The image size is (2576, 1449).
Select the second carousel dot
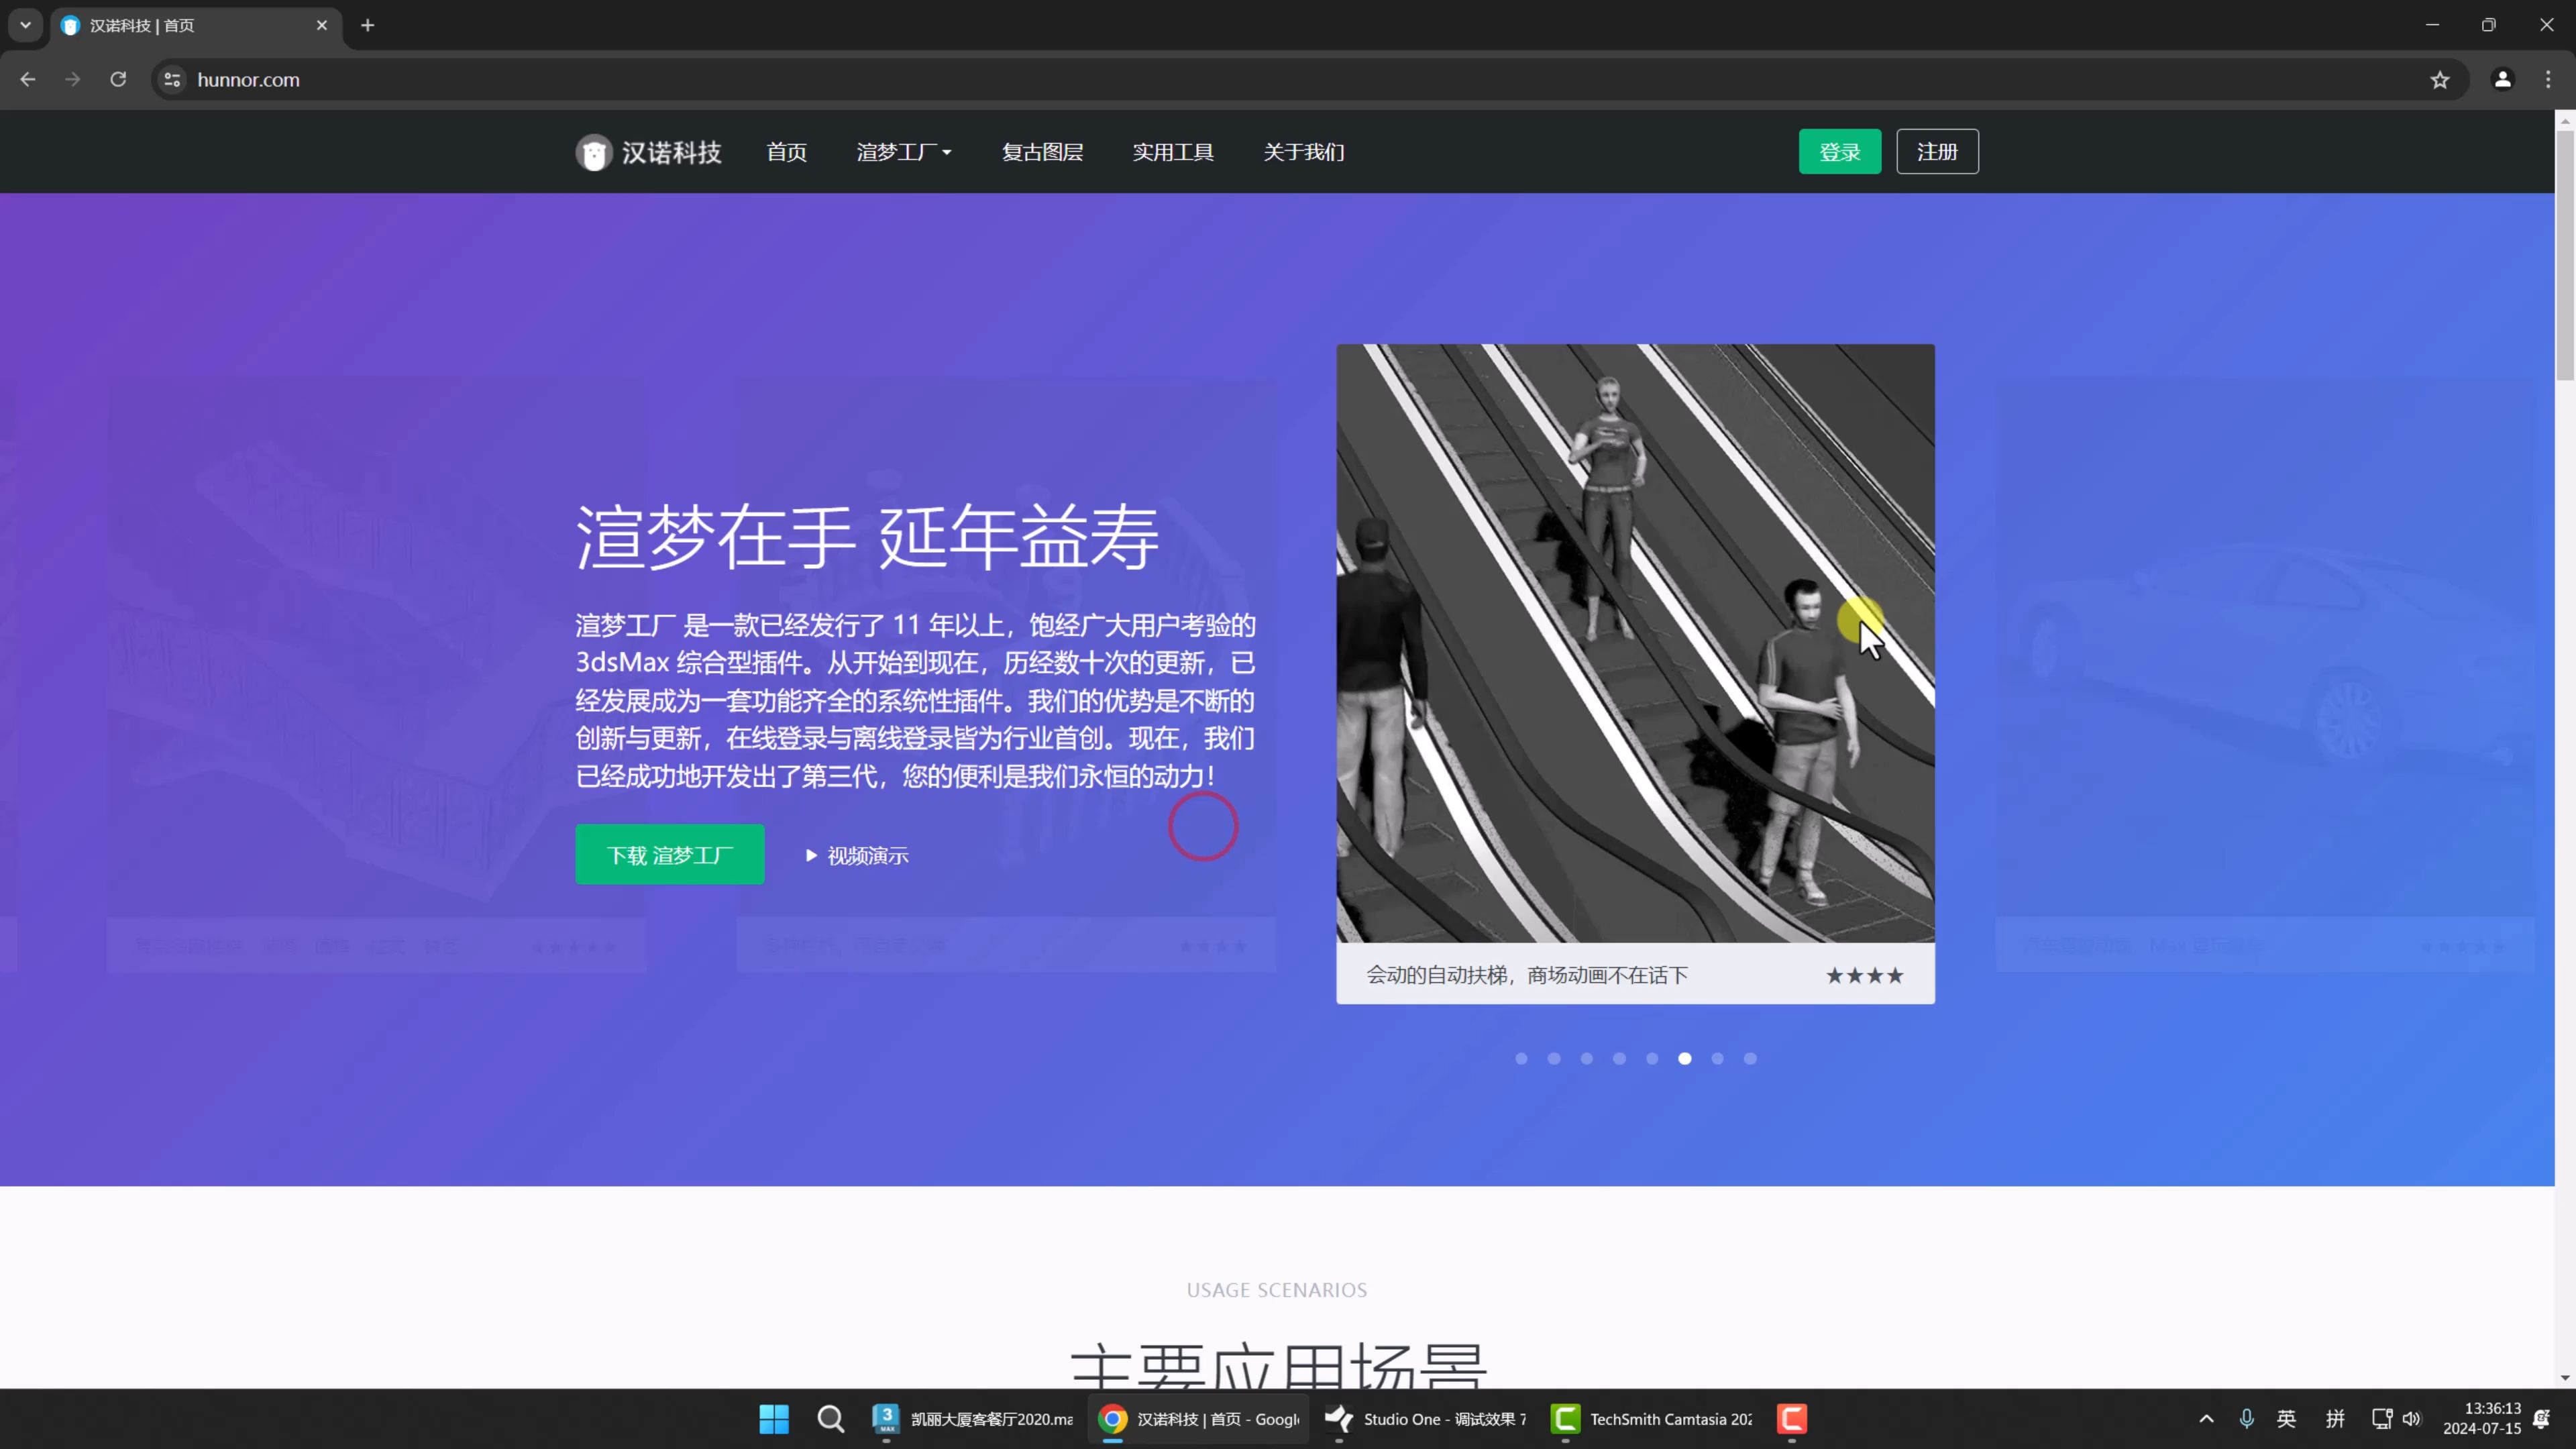click(1554, 1059)
